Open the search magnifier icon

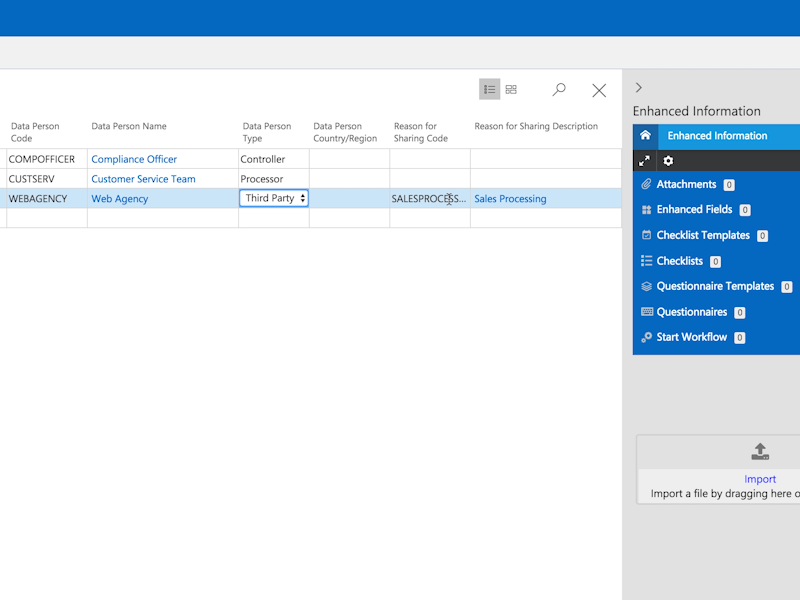pyautogui.click(x=559, y=90)
